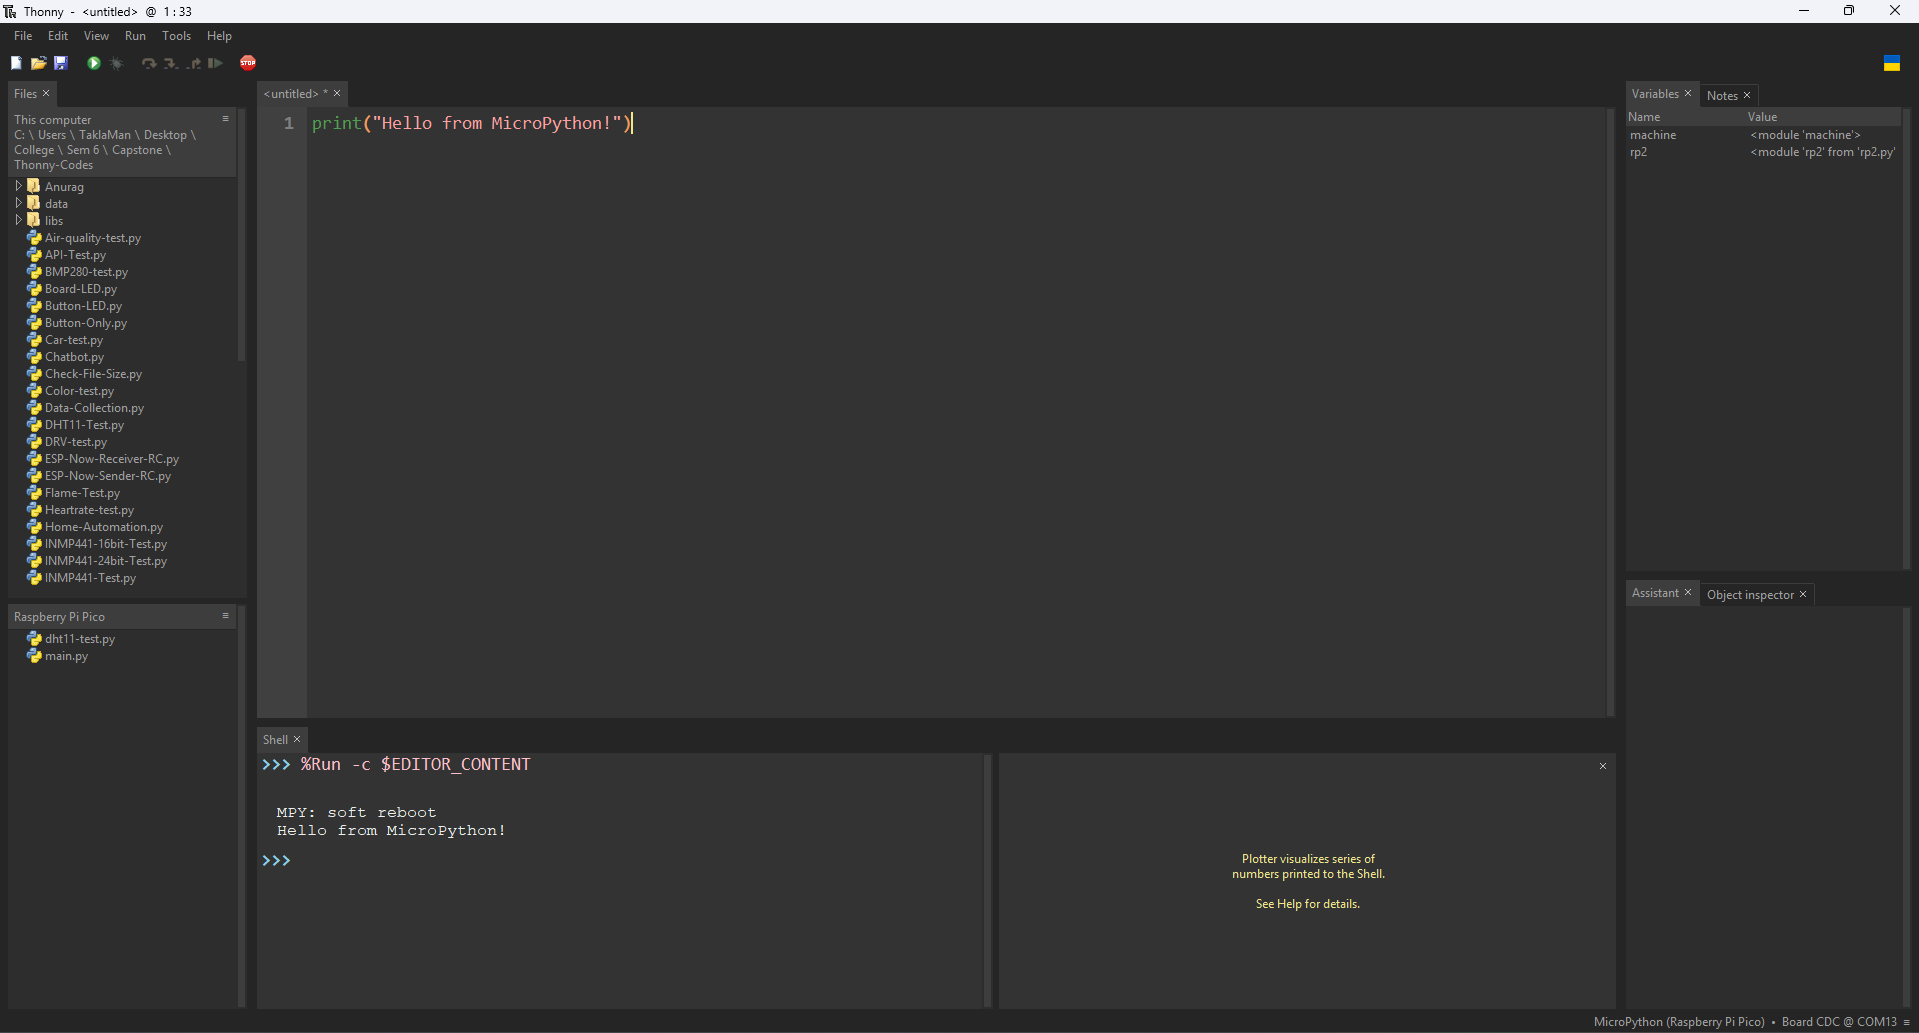Select the rp2 variable row

(1763, 152)
